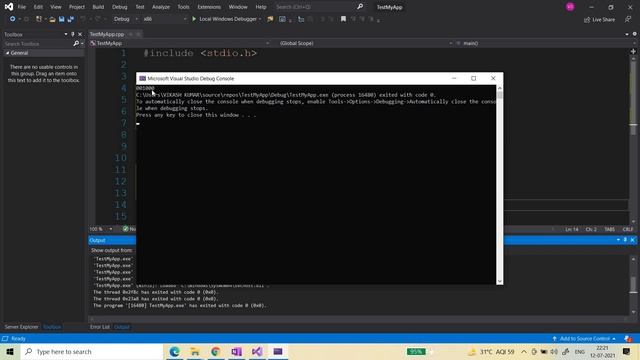640x360 pixels.
Task: Open the Debug configuration dropdown
Action: pyautogui.click(x=136, y=19)
